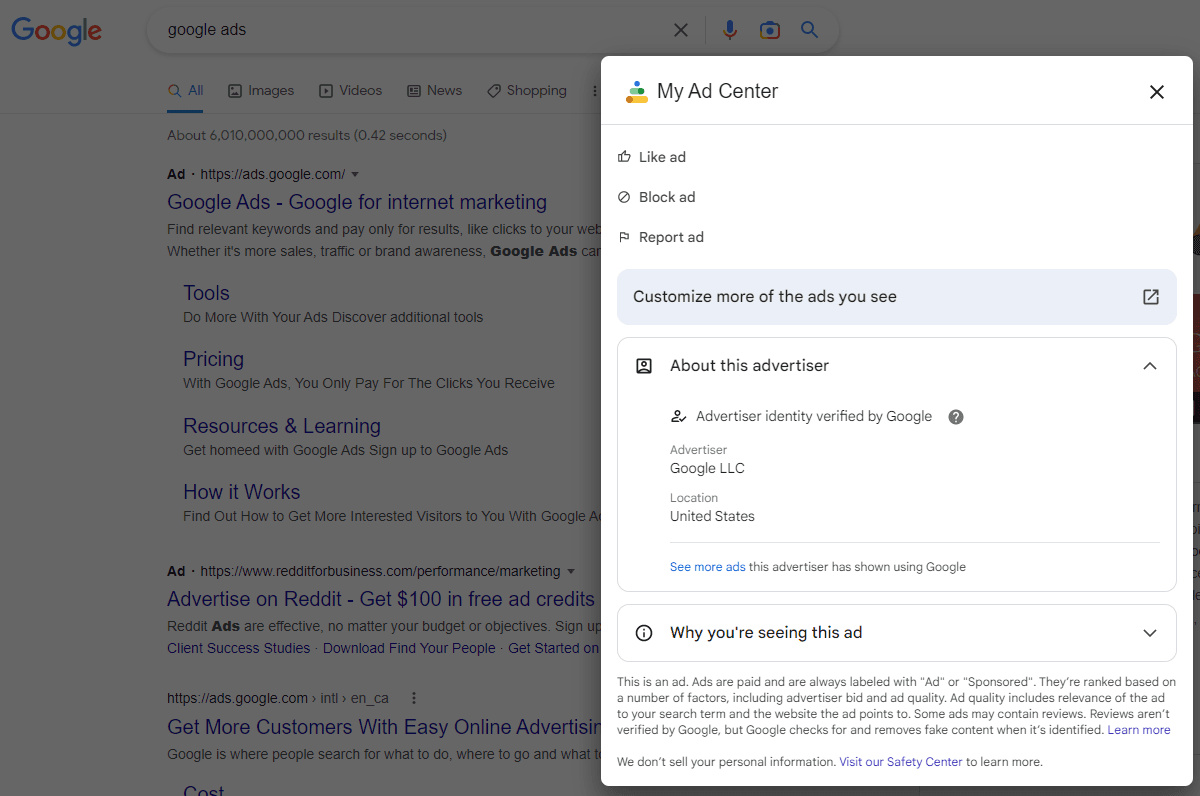This screenshot has width=1200, height=796.
Task: Collapse the About this advertiser section
Action: (1150, 366)
